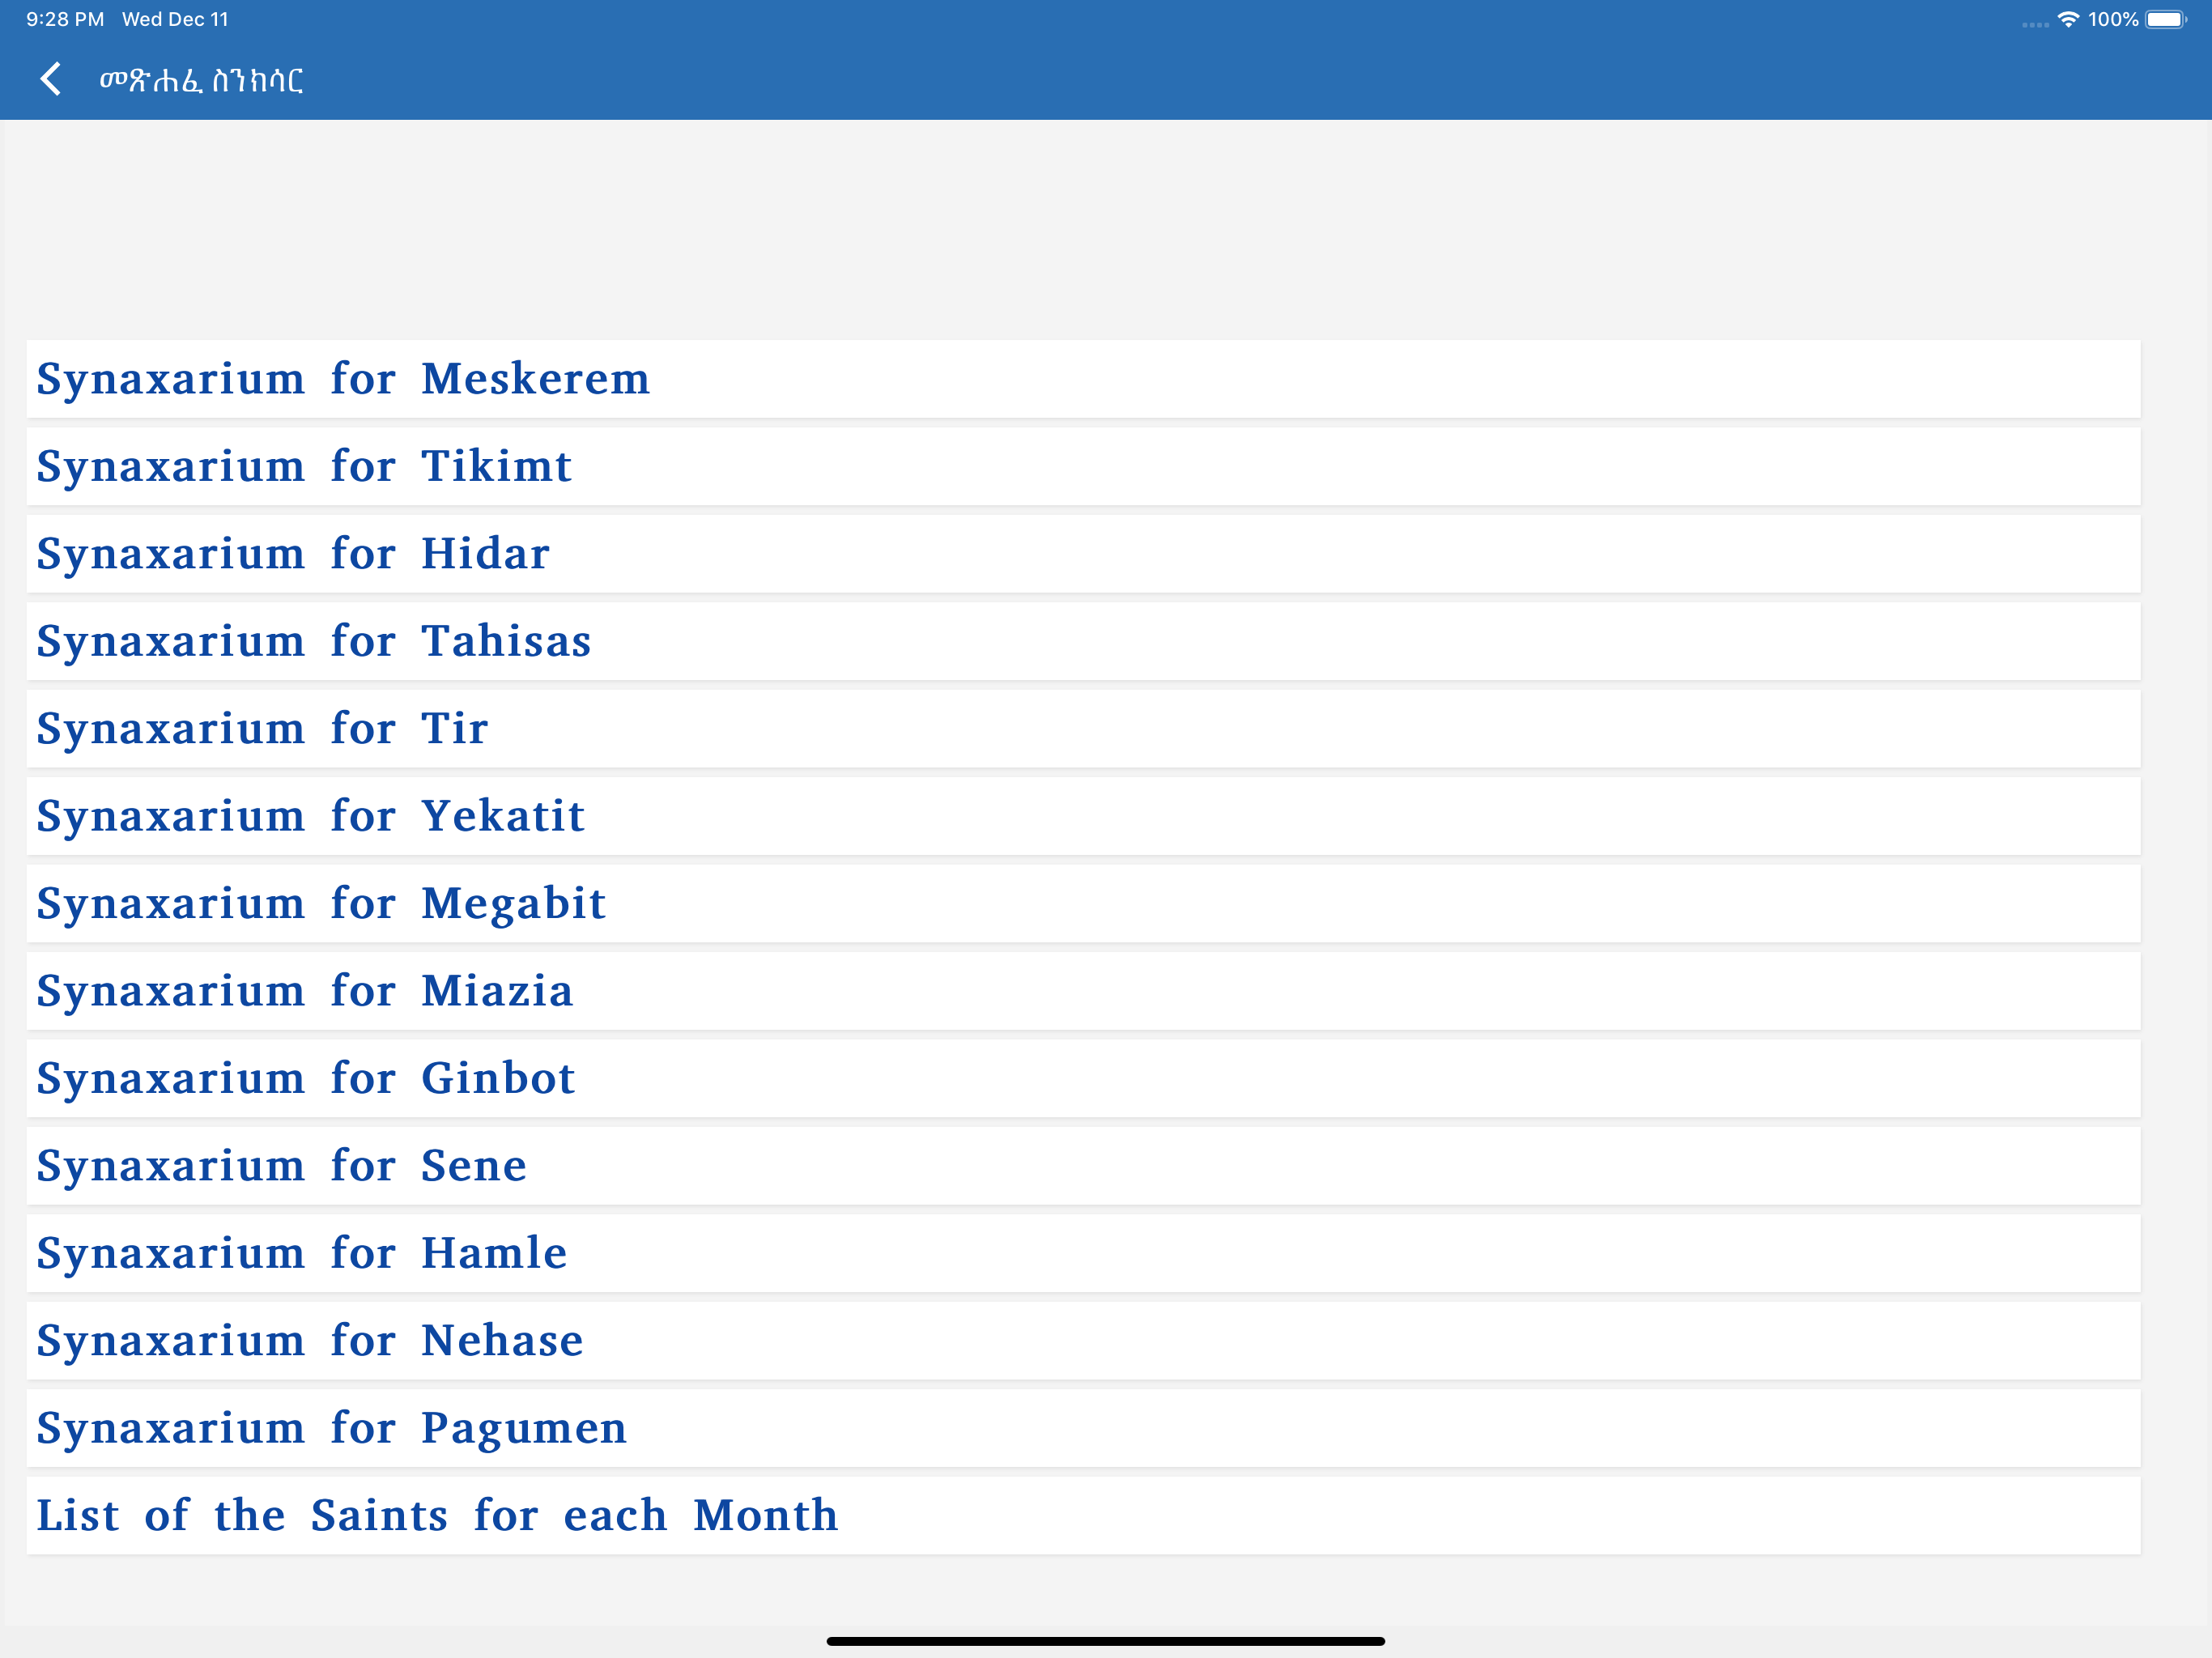Open Synaxarium for Yekatit
This screenshot has width=2212, height=1658.
[1083, 816]
